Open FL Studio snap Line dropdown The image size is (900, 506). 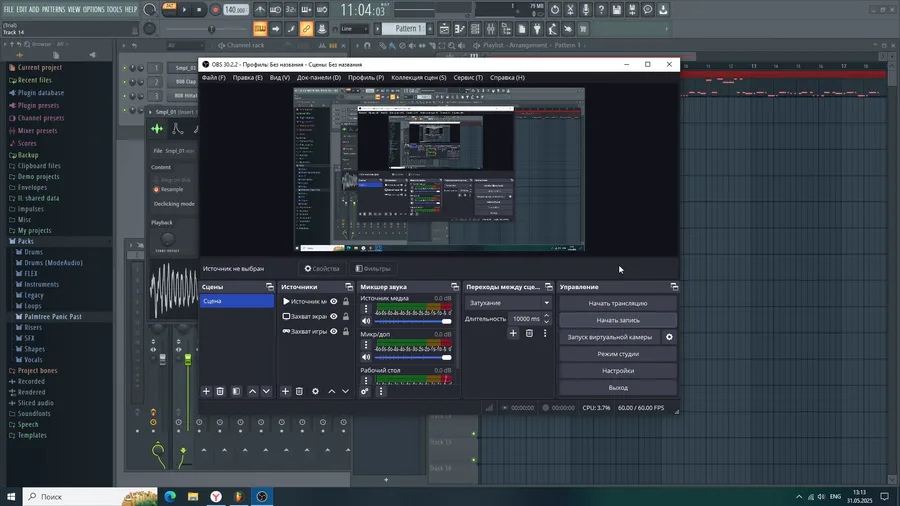[x=354, y=29]
